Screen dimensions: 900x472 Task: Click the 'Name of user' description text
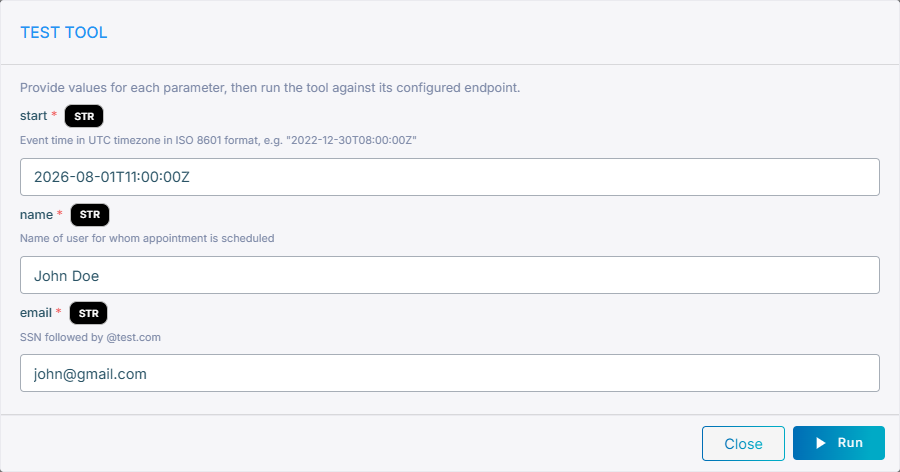coord(147,238)
